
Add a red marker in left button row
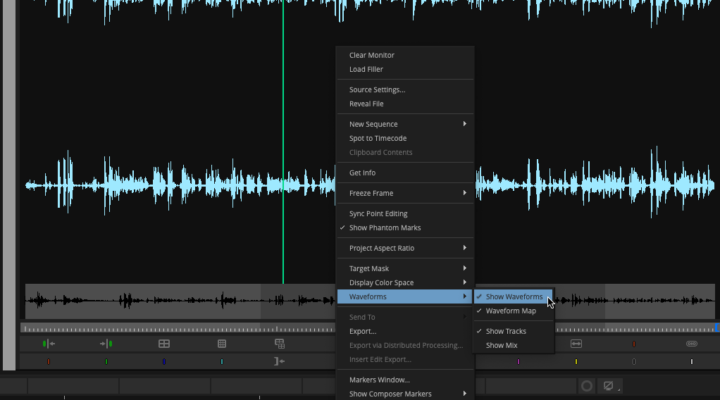click(48, 361)
